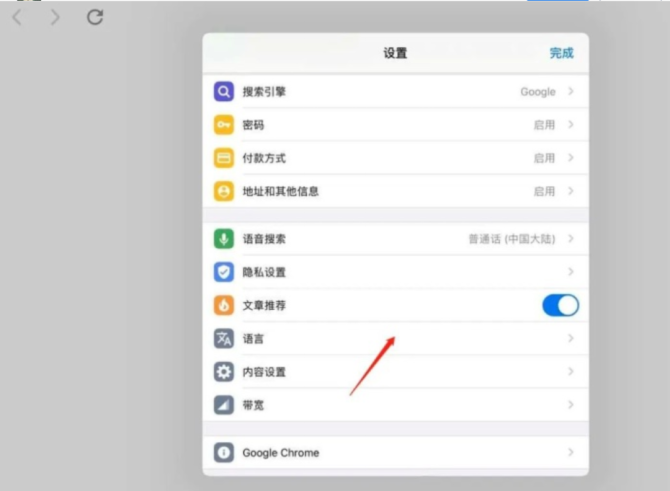Open 隐私设置 via its chevron
This screenshot has height=491, width=670.
click(x=571, y=272)
